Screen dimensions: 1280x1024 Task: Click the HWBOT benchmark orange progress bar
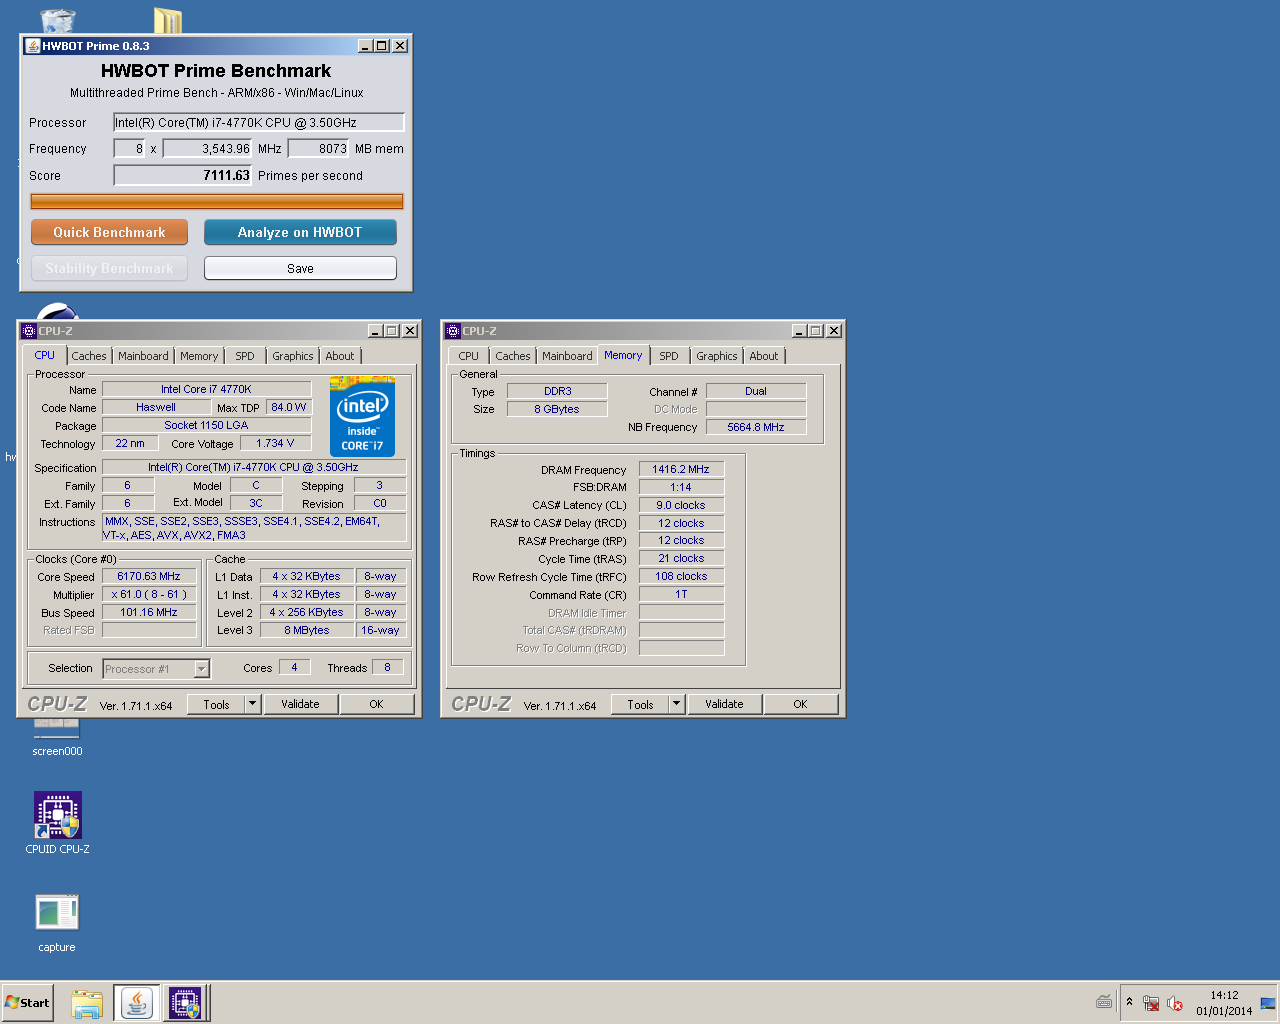point(217,201)
